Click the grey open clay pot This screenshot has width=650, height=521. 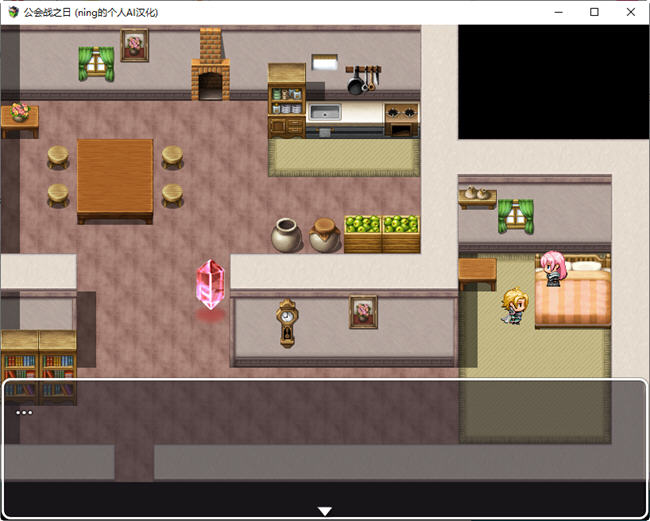[x=286, y=235]
